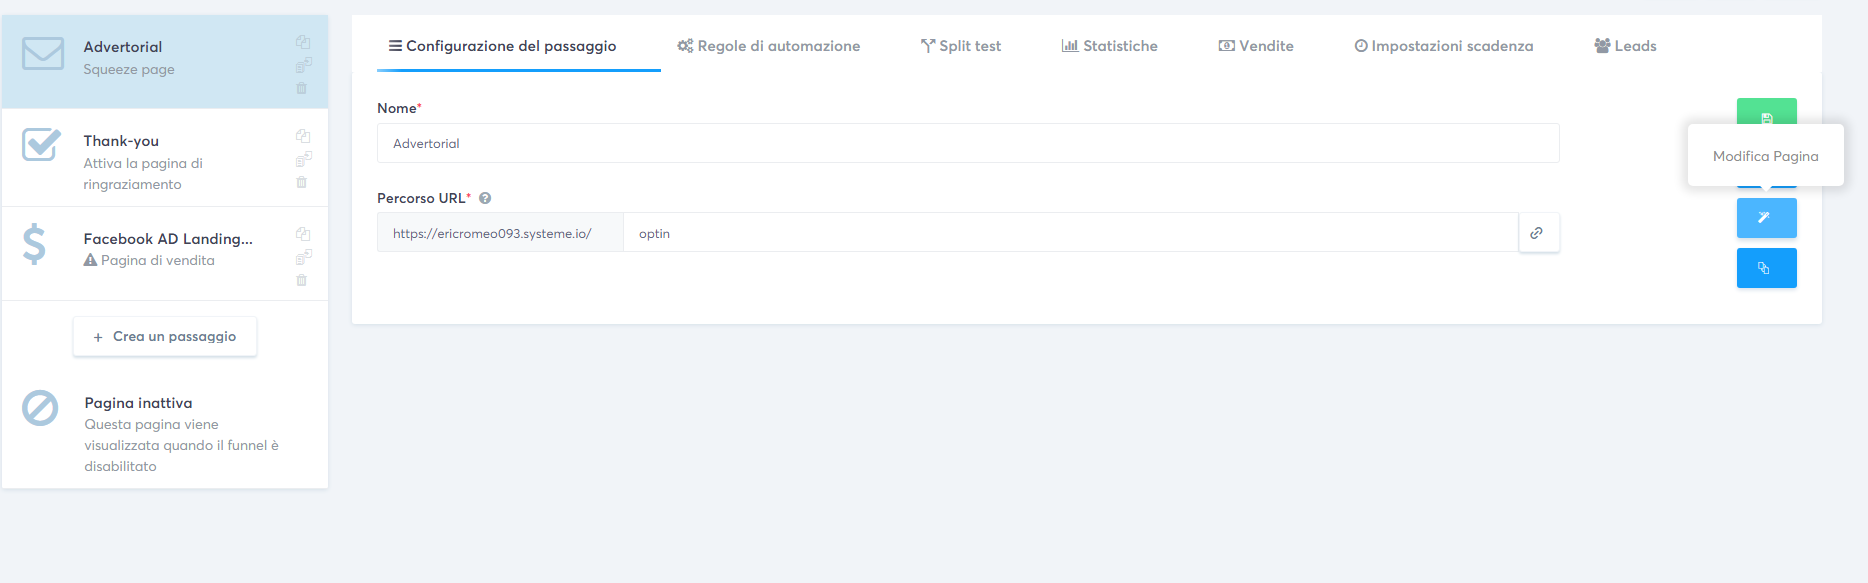Click the Pagina inattiva description text
The height and width of the screenshot is (583, 1868).
pyautogui.click(x=181, y=445)
